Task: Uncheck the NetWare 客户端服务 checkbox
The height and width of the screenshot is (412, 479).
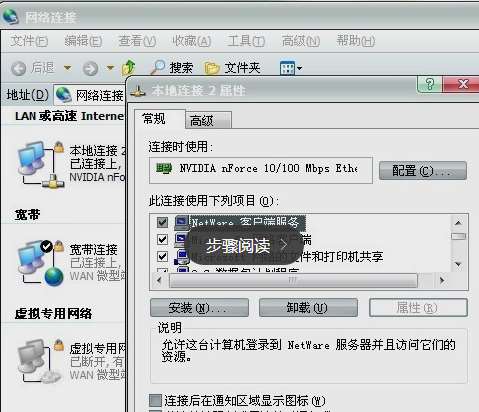Action: (x=162, y=222)
